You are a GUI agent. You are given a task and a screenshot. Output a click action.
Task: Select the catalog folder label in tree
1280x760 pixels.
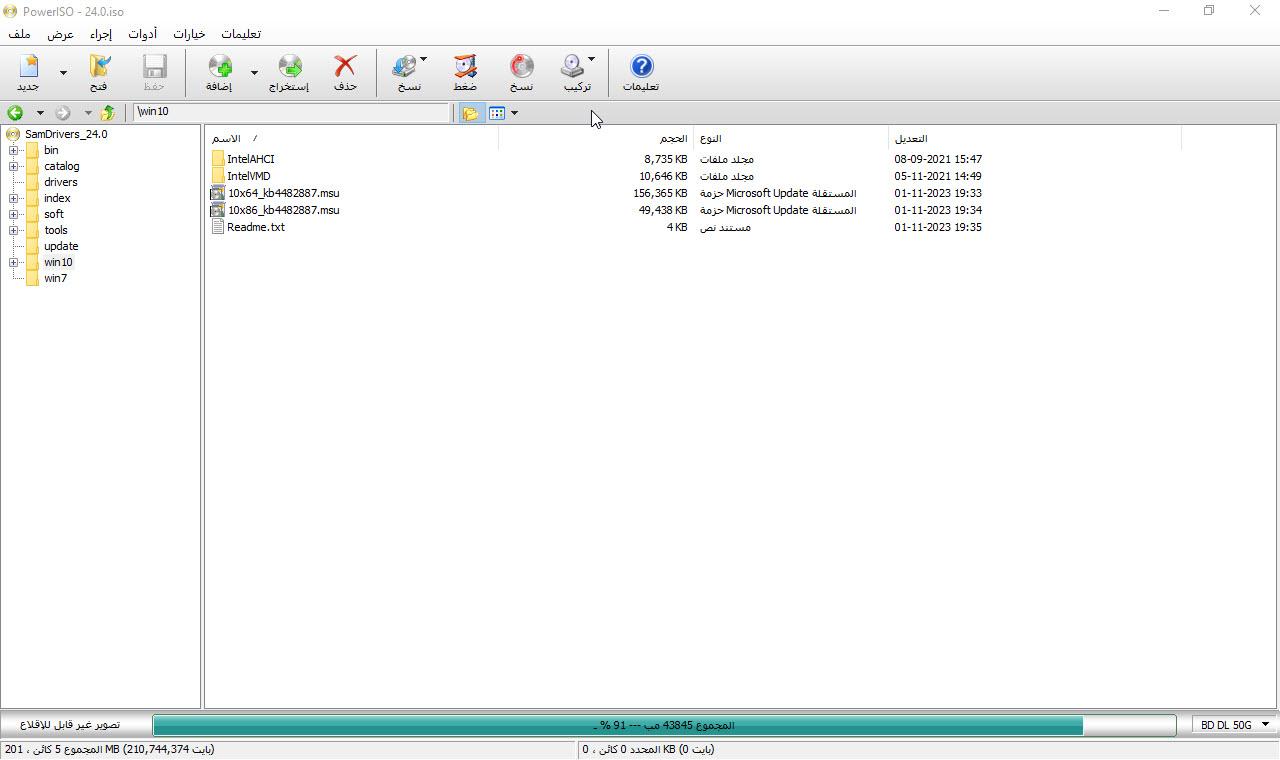coord(61,166)
